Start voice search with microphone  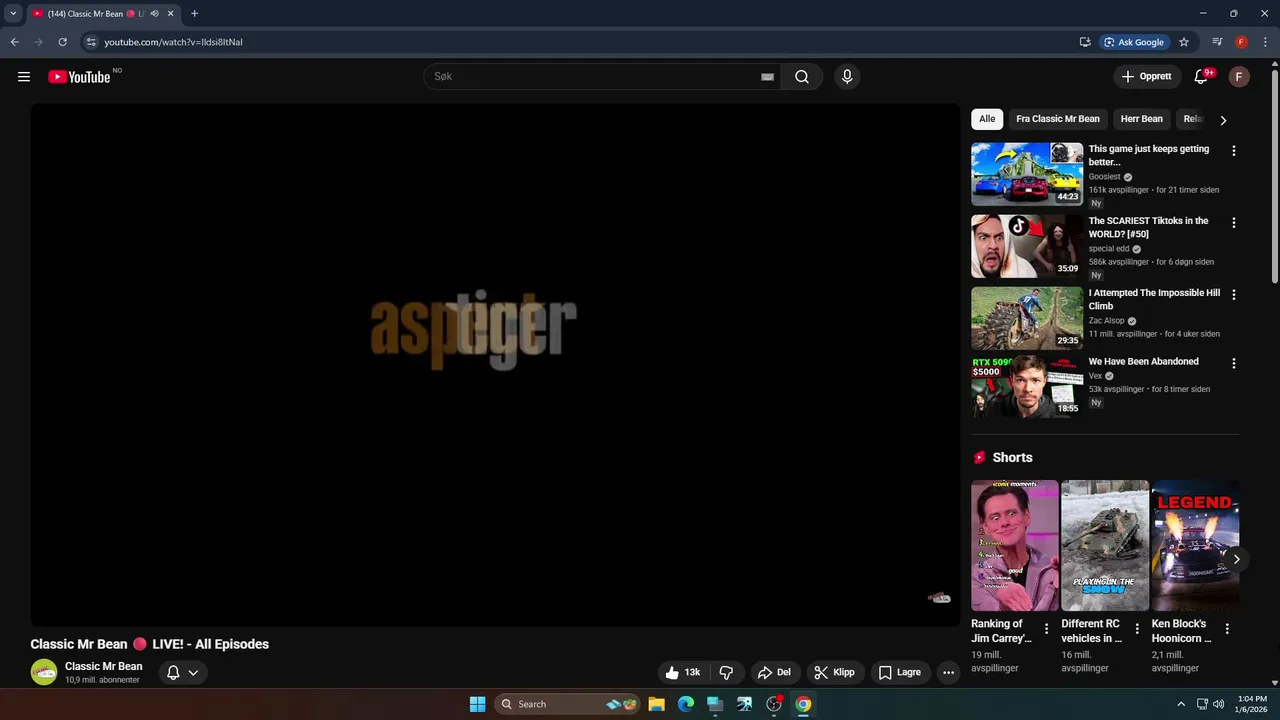point(847,77)
